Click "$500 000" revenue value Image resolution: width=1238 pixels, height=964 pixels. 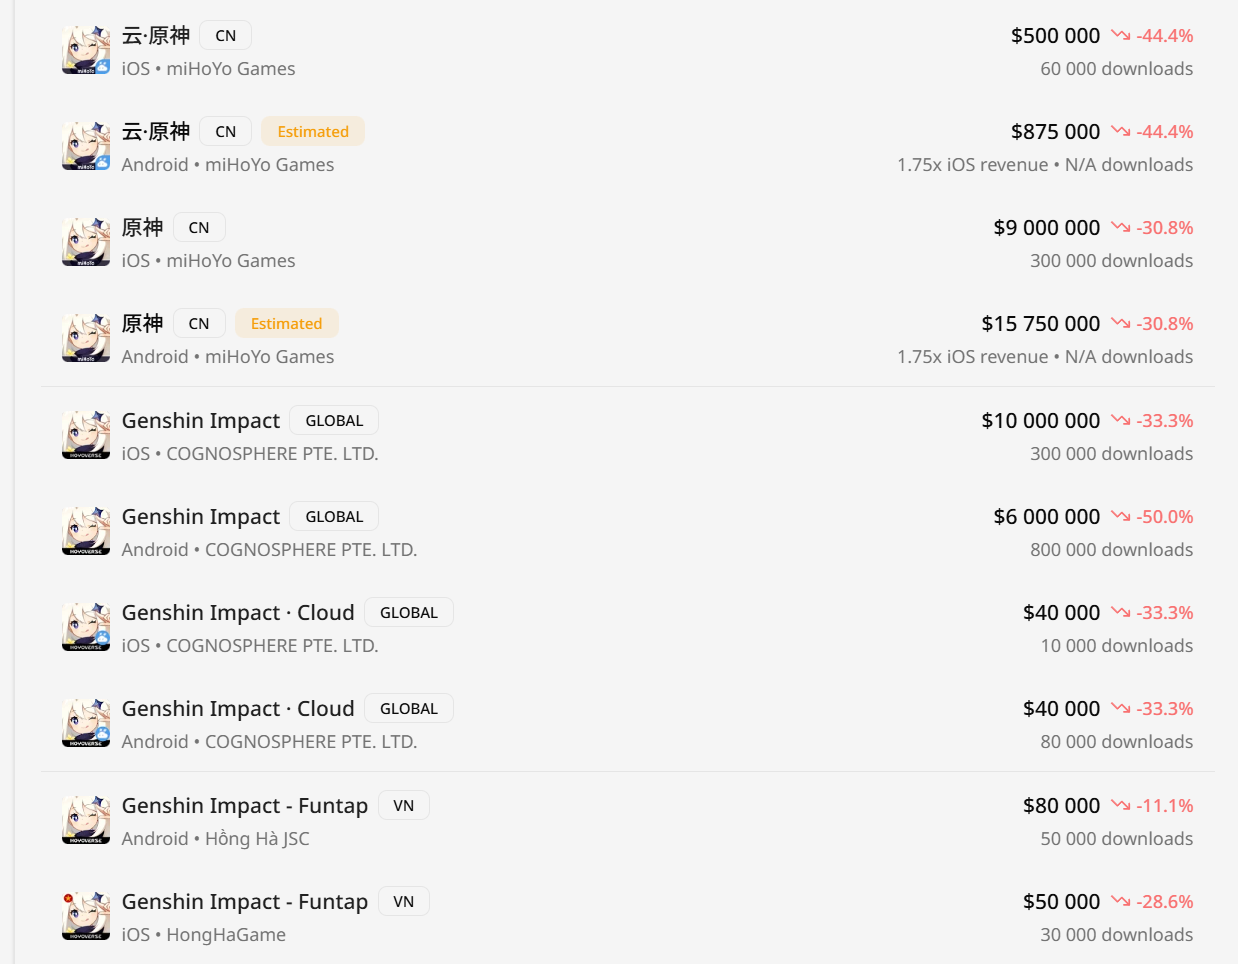click(1055, 36)
